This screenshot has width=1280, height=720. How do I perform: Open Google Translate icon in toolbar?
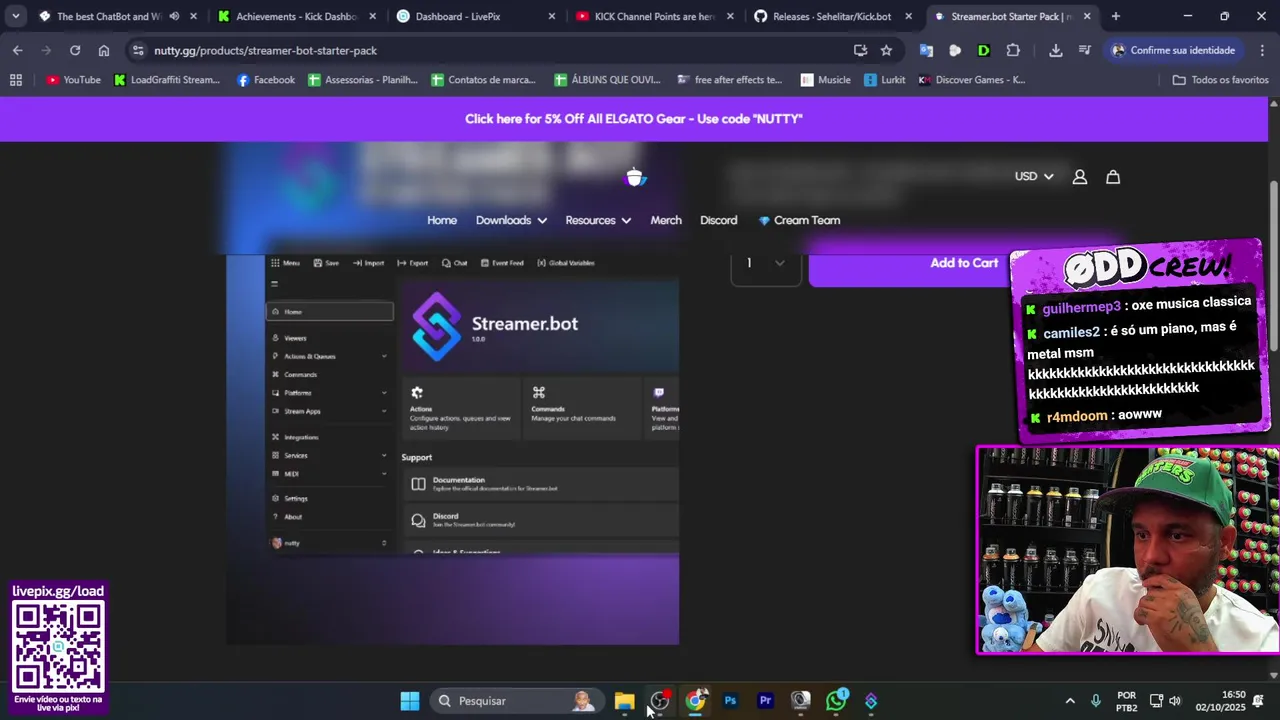(926, 50)
